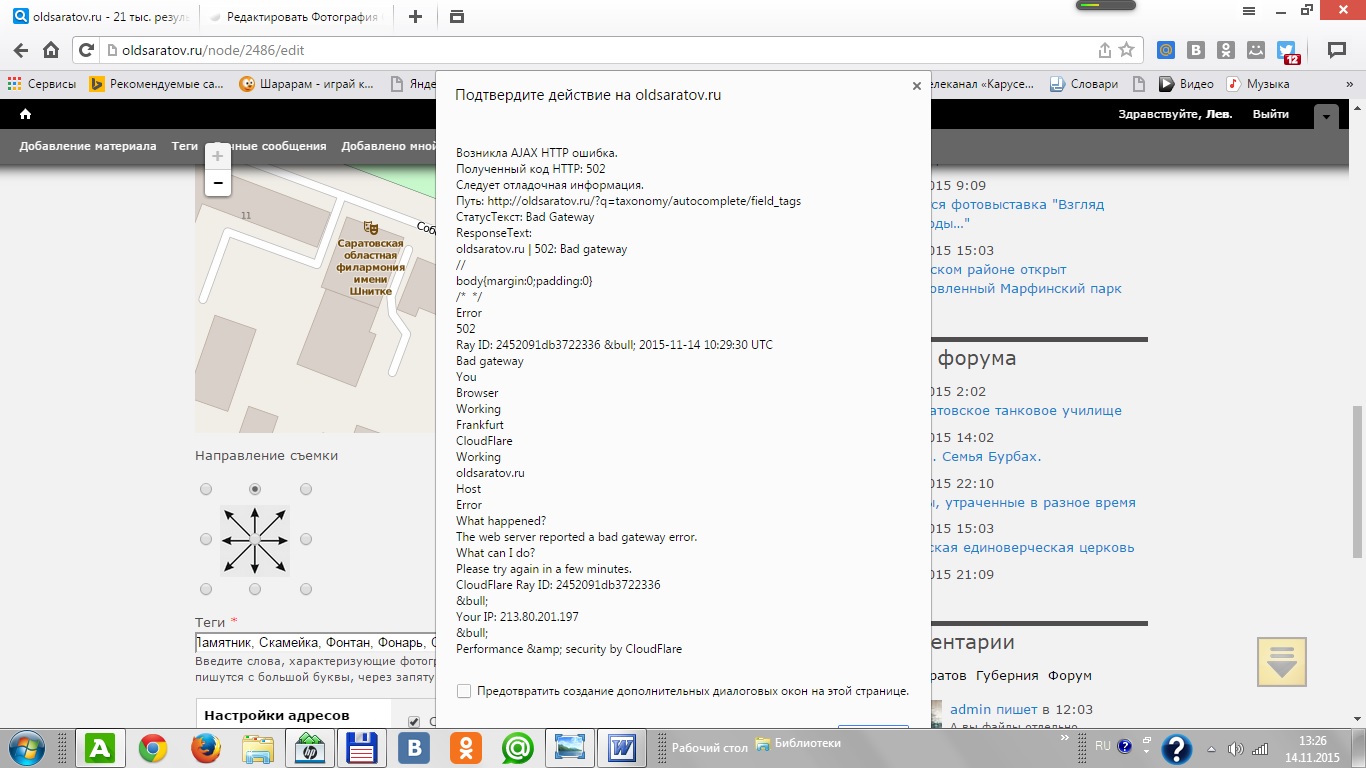This screenshot has height=768, width=1366.
Task: Open Firefox from the taskbar
Action: [205, 748]
